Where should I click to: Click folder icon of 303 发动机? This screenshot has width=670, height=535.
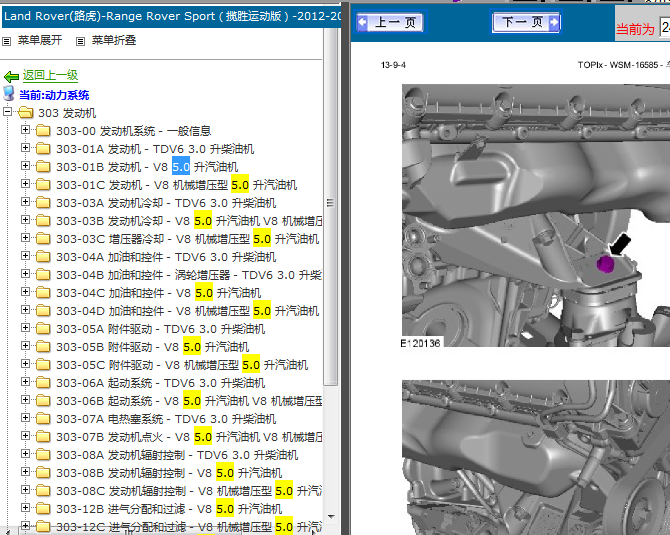[26, 113]
